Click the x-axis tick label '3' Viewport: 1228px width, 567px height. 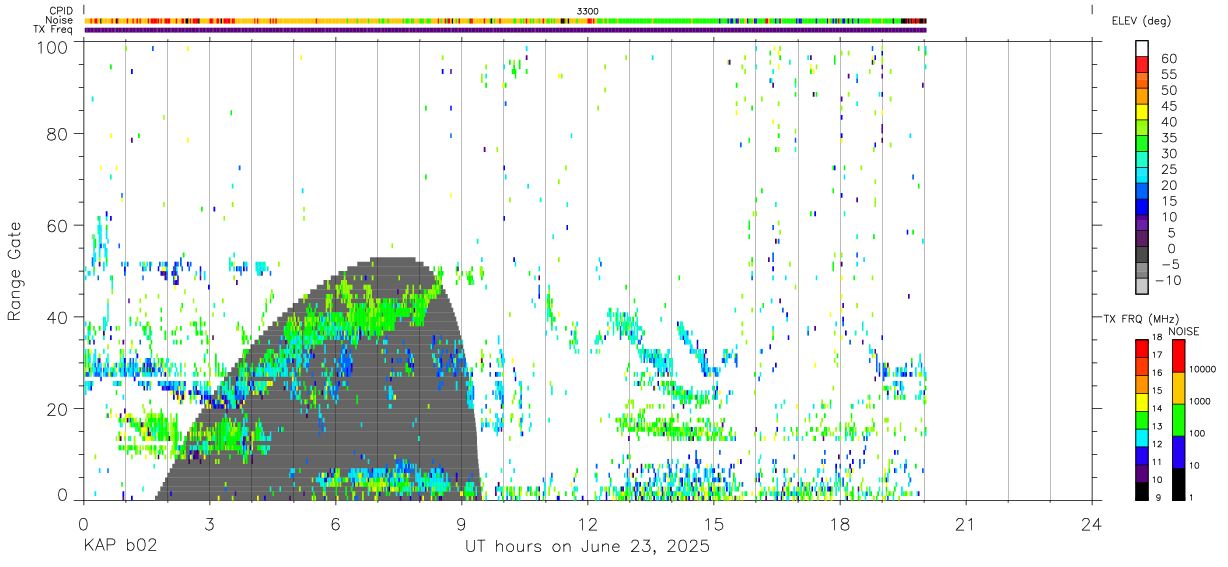209,523
